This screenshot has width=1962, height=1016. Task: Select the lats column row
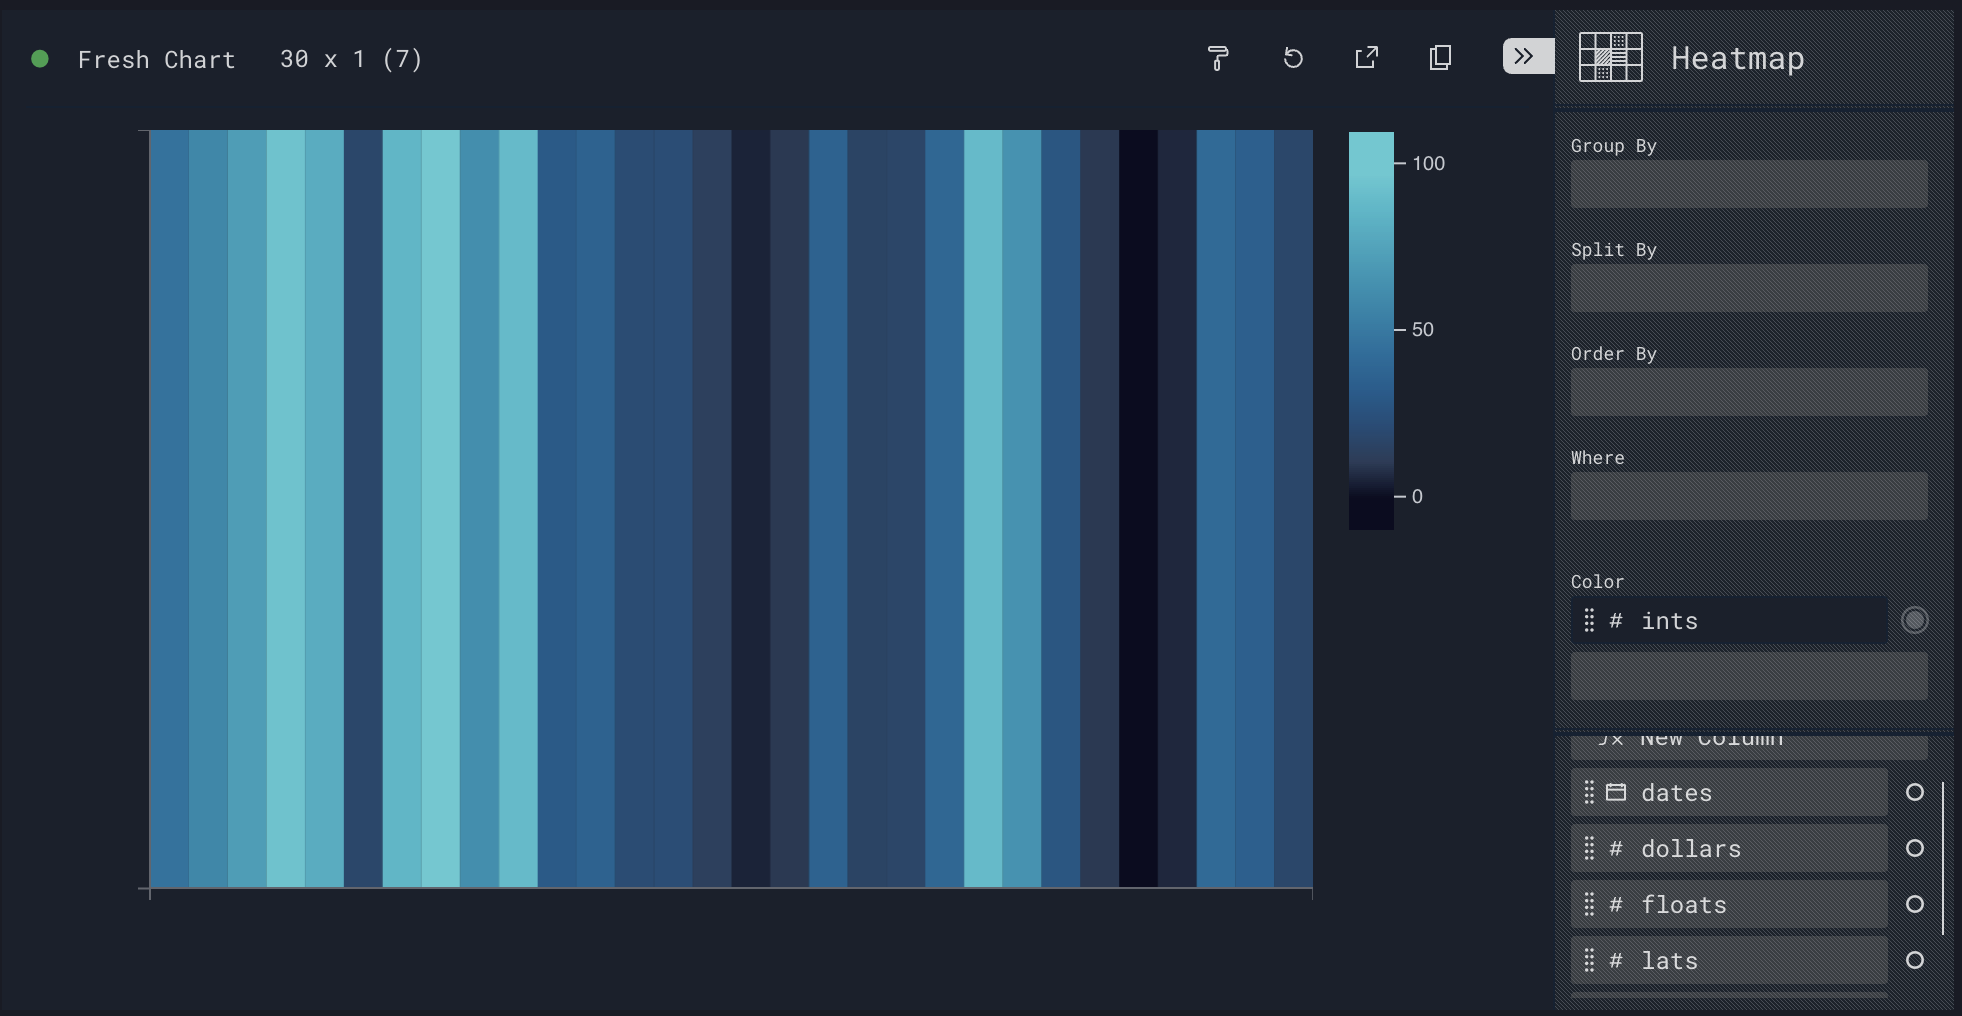[x=1729, y=961]
